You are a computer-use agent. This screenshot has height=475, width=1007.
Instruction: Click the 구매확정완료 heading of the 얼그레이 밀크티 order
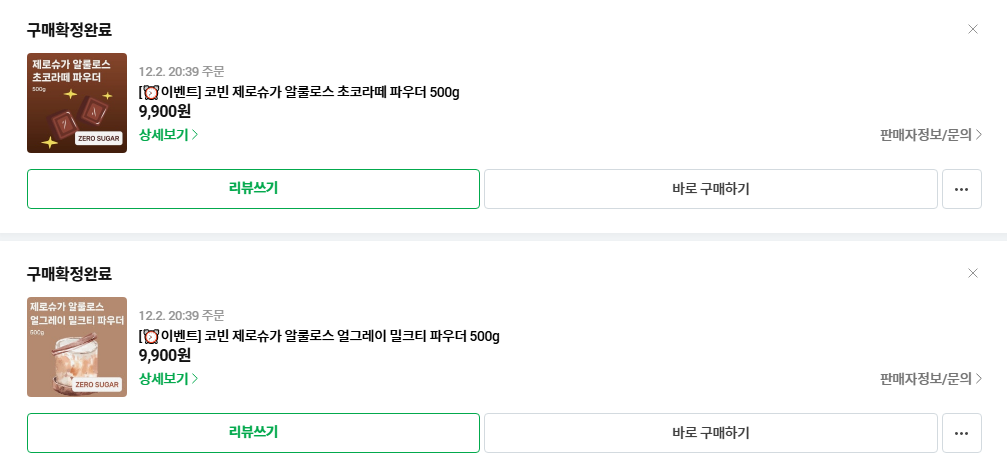click(x=69, y=273)
